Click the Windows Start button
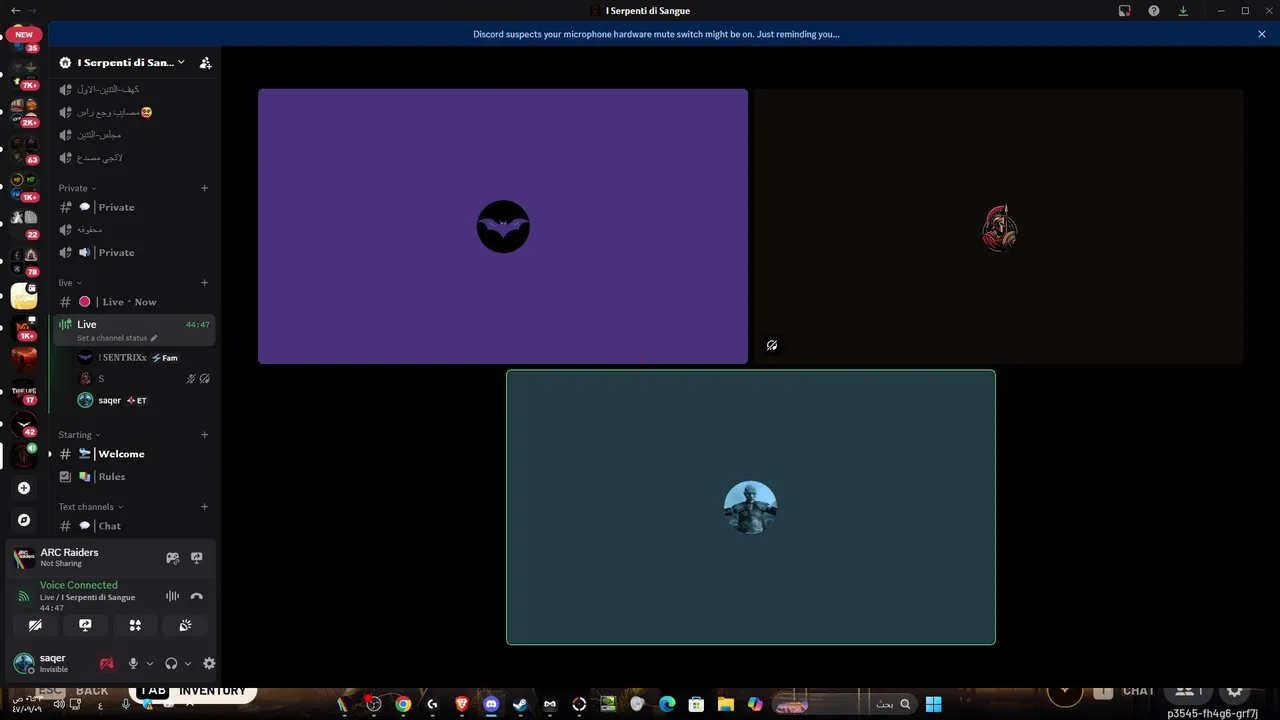1280x720 pixels. click(933, 704)
